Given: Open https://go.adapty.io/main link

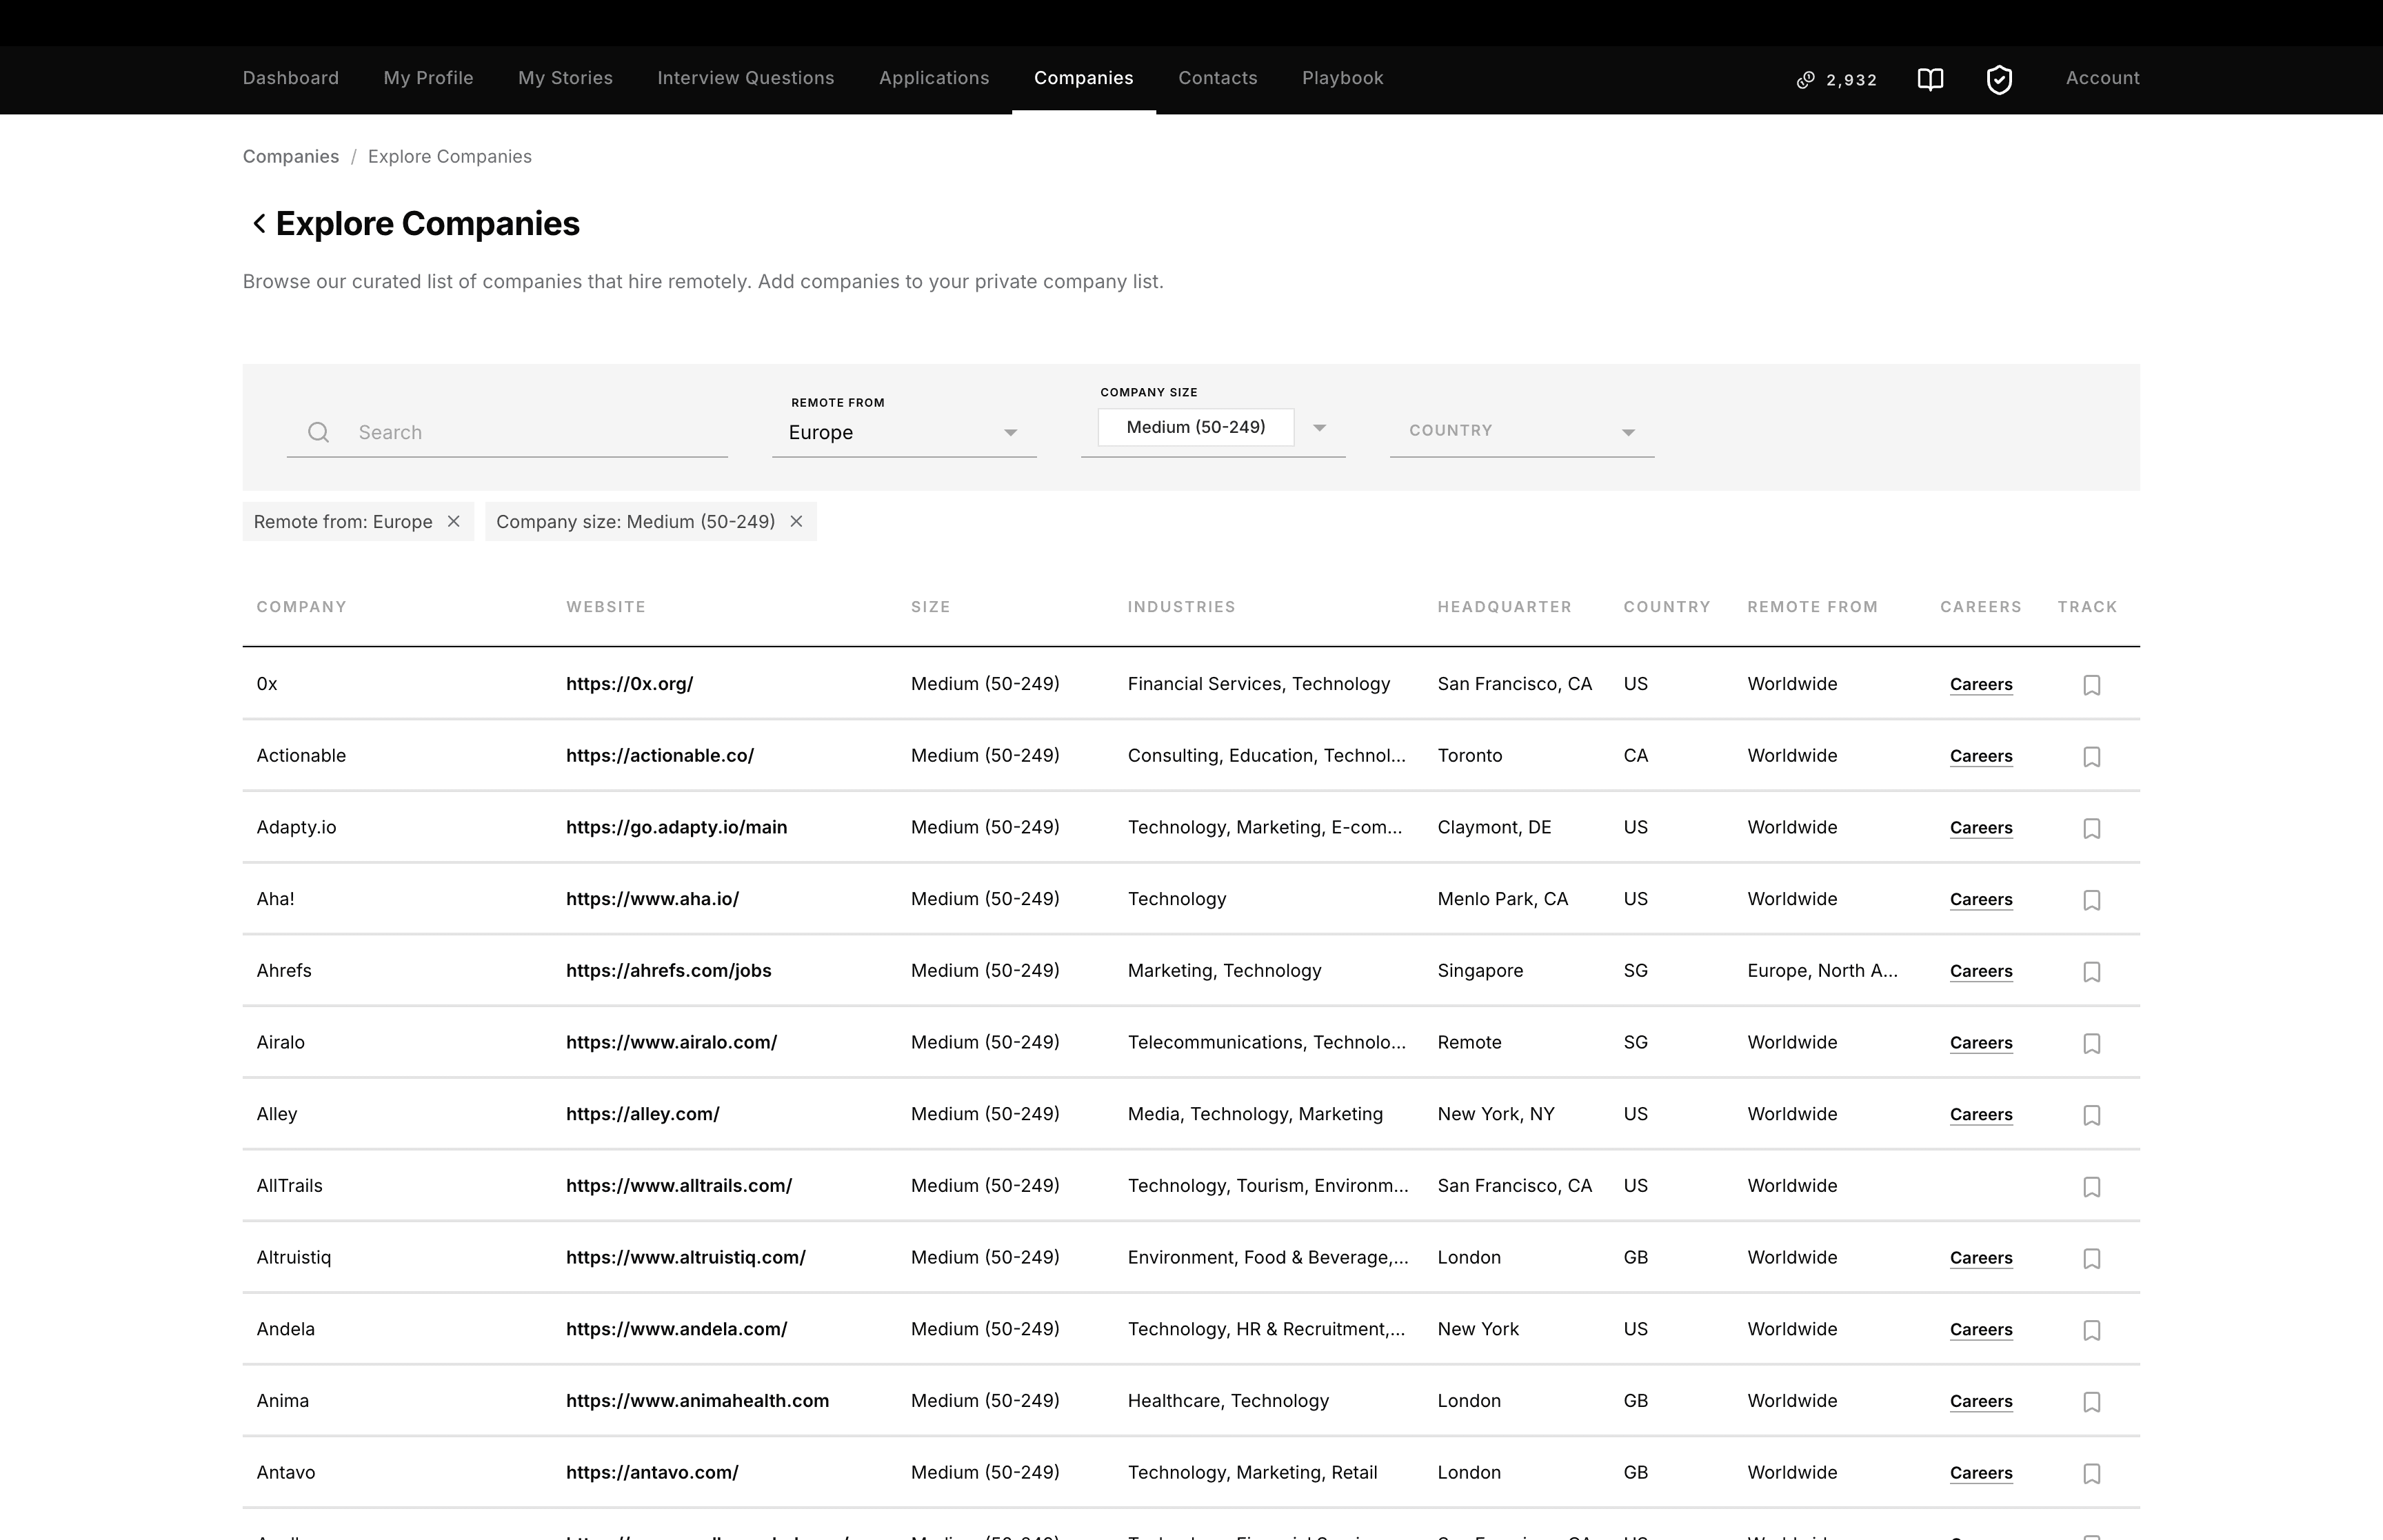Looking at the screenshot, I should 677,827.
